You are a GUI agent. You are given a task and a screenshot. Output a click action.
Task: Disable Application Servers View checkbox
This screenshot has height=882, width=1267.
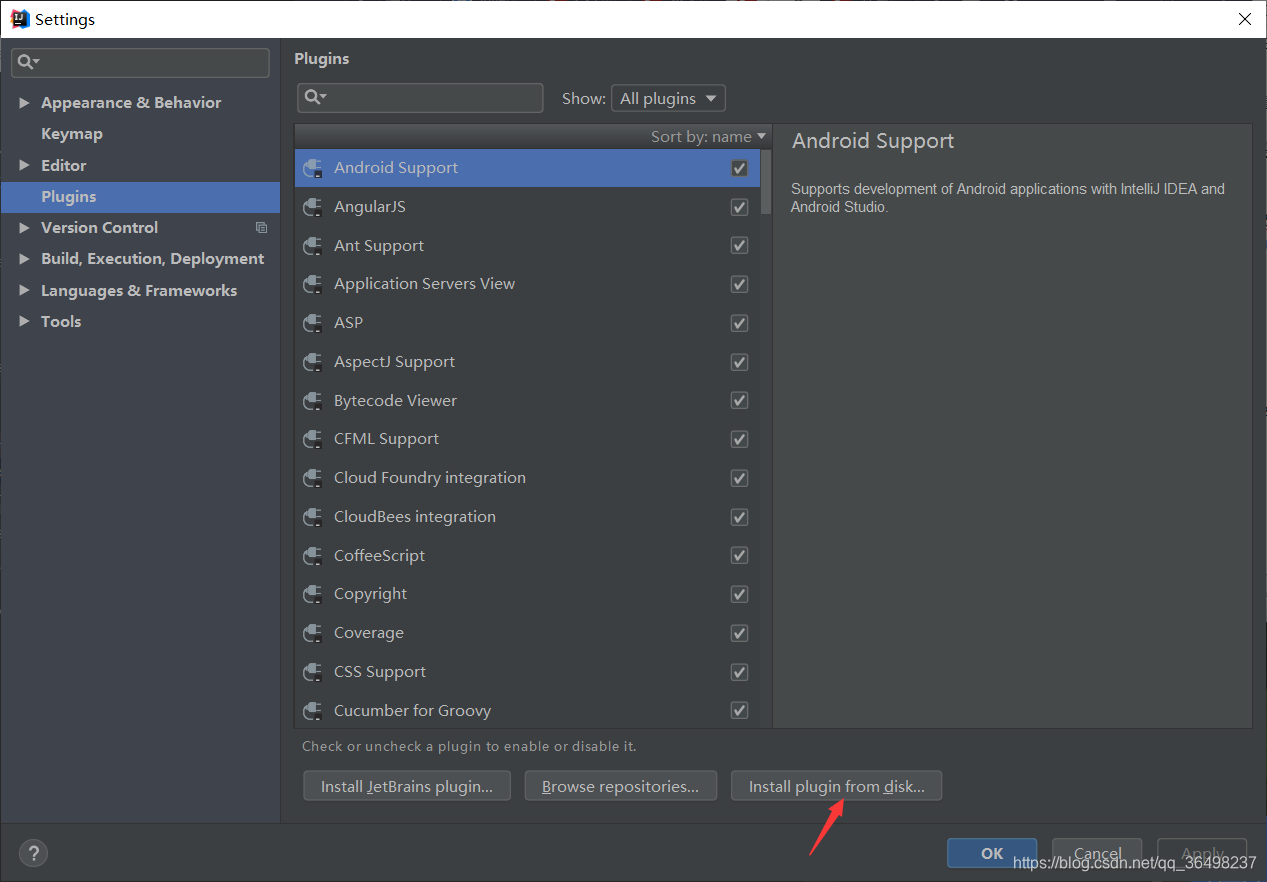click(x=739, y=284)
